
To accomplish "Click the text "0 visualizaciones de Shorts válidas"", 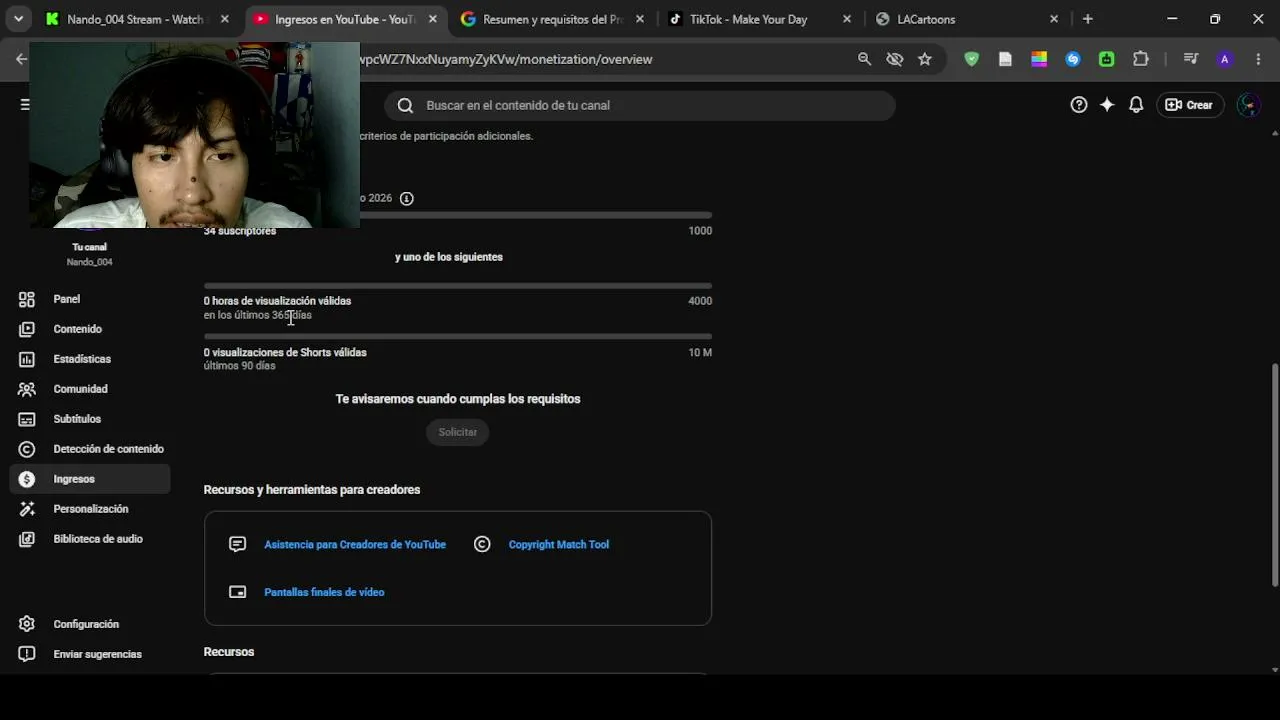I will [285, 352].
